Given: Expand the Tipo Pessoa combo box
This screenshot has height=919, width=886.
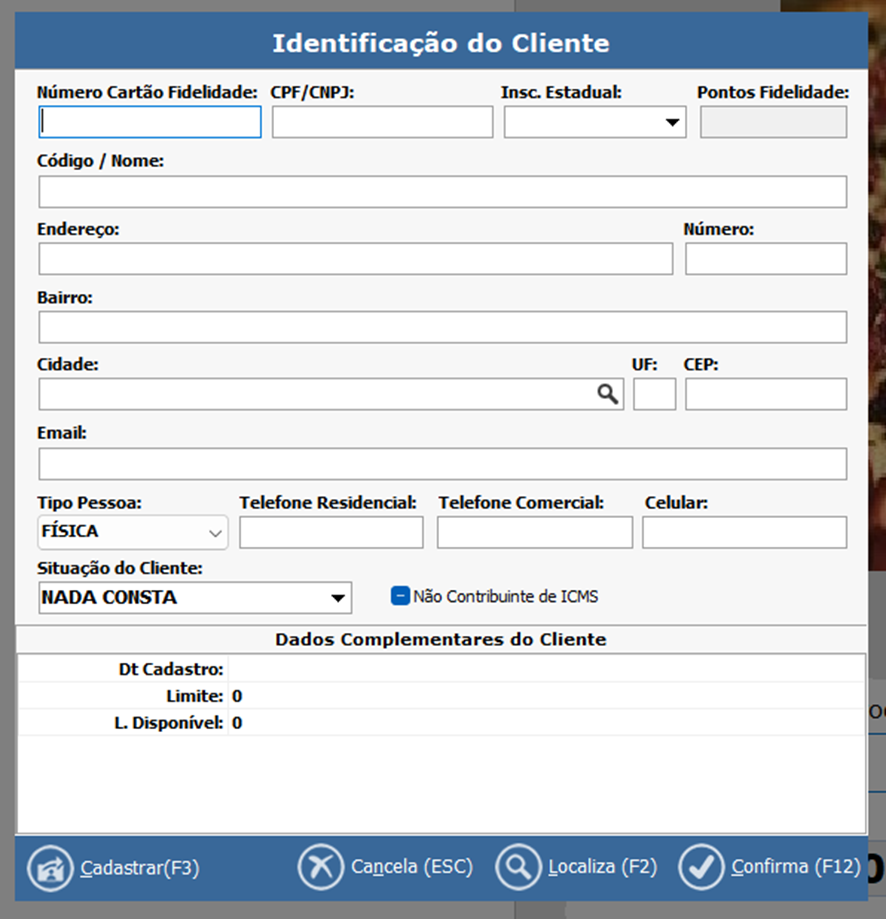Looking at the screenshot, I should coord(214,532).
